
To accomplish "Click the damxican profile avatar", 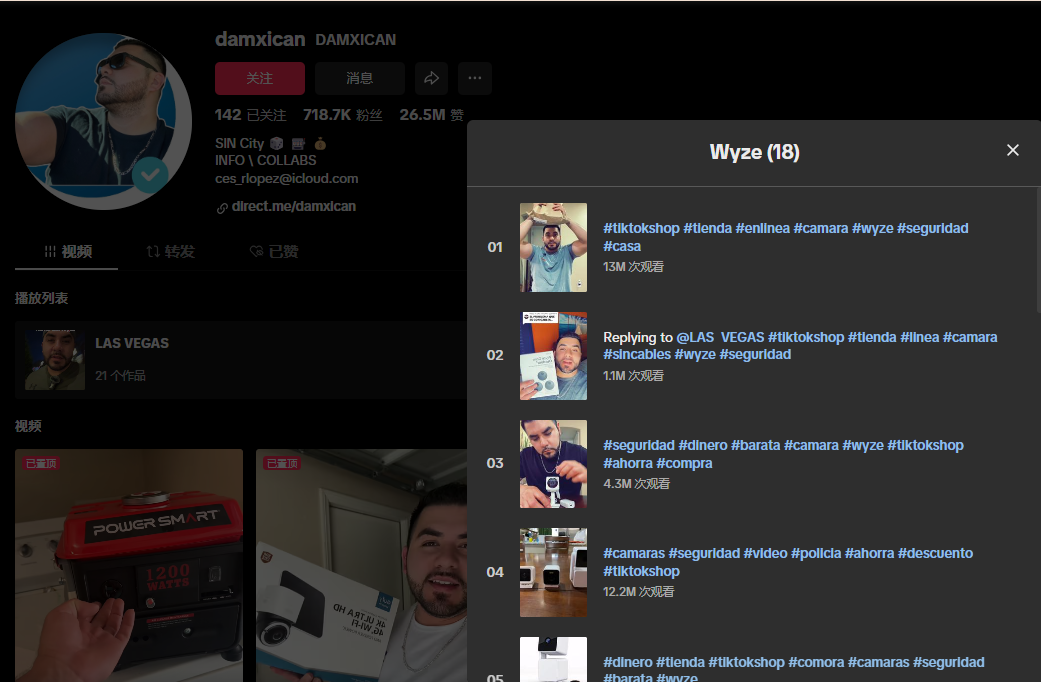I will pos(104,122).
